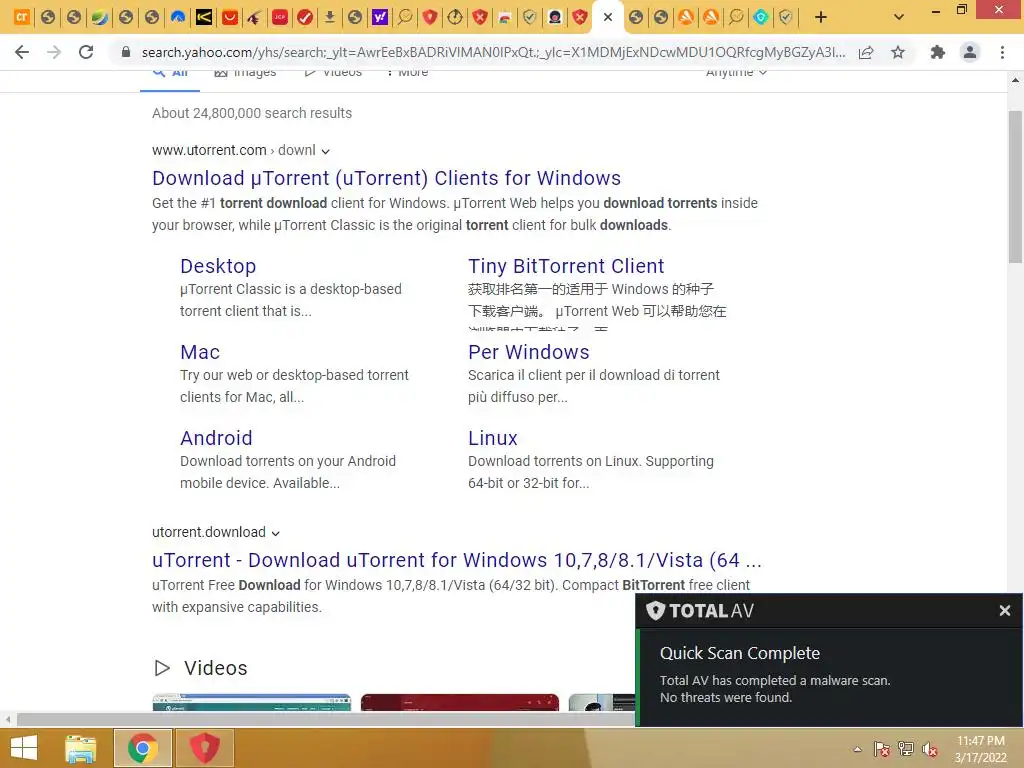1024x768 pixels.
Task: Open 'Download µTorrent Clients for Windows' result
Action: pos(386,178)
